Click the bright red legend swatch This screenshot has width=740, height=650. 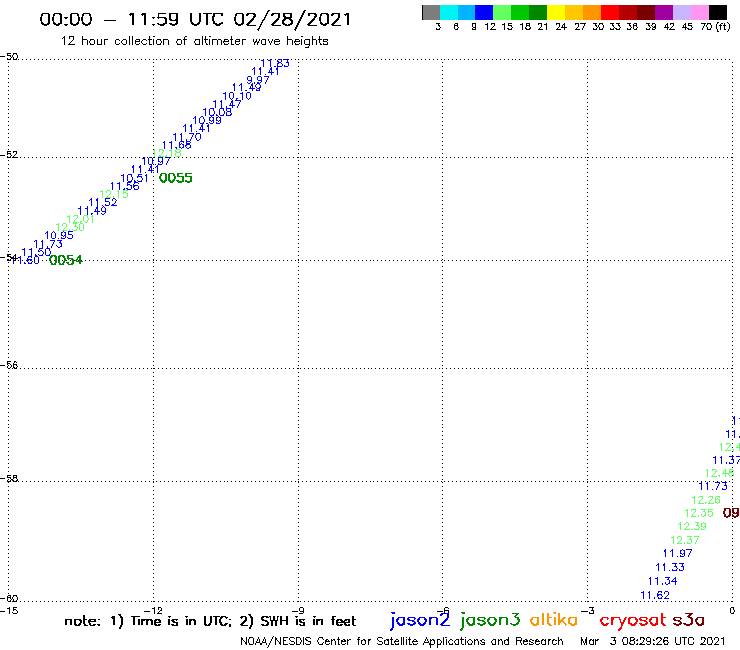coord(610,12)
